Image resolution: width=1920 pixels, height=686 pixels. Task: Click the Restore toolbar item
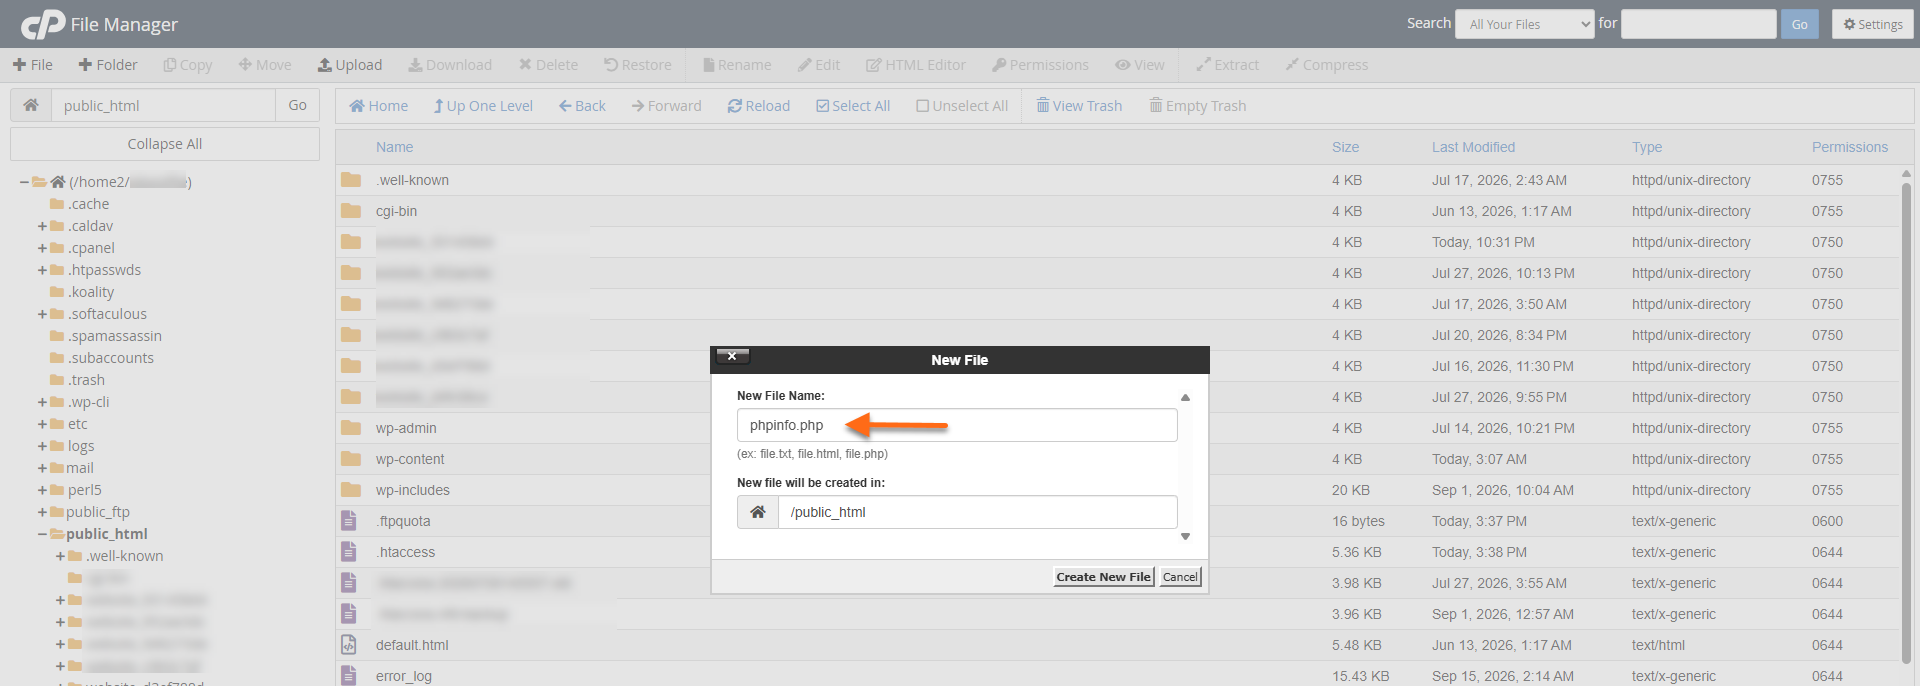pyautogui.click(x=638, y=65)
